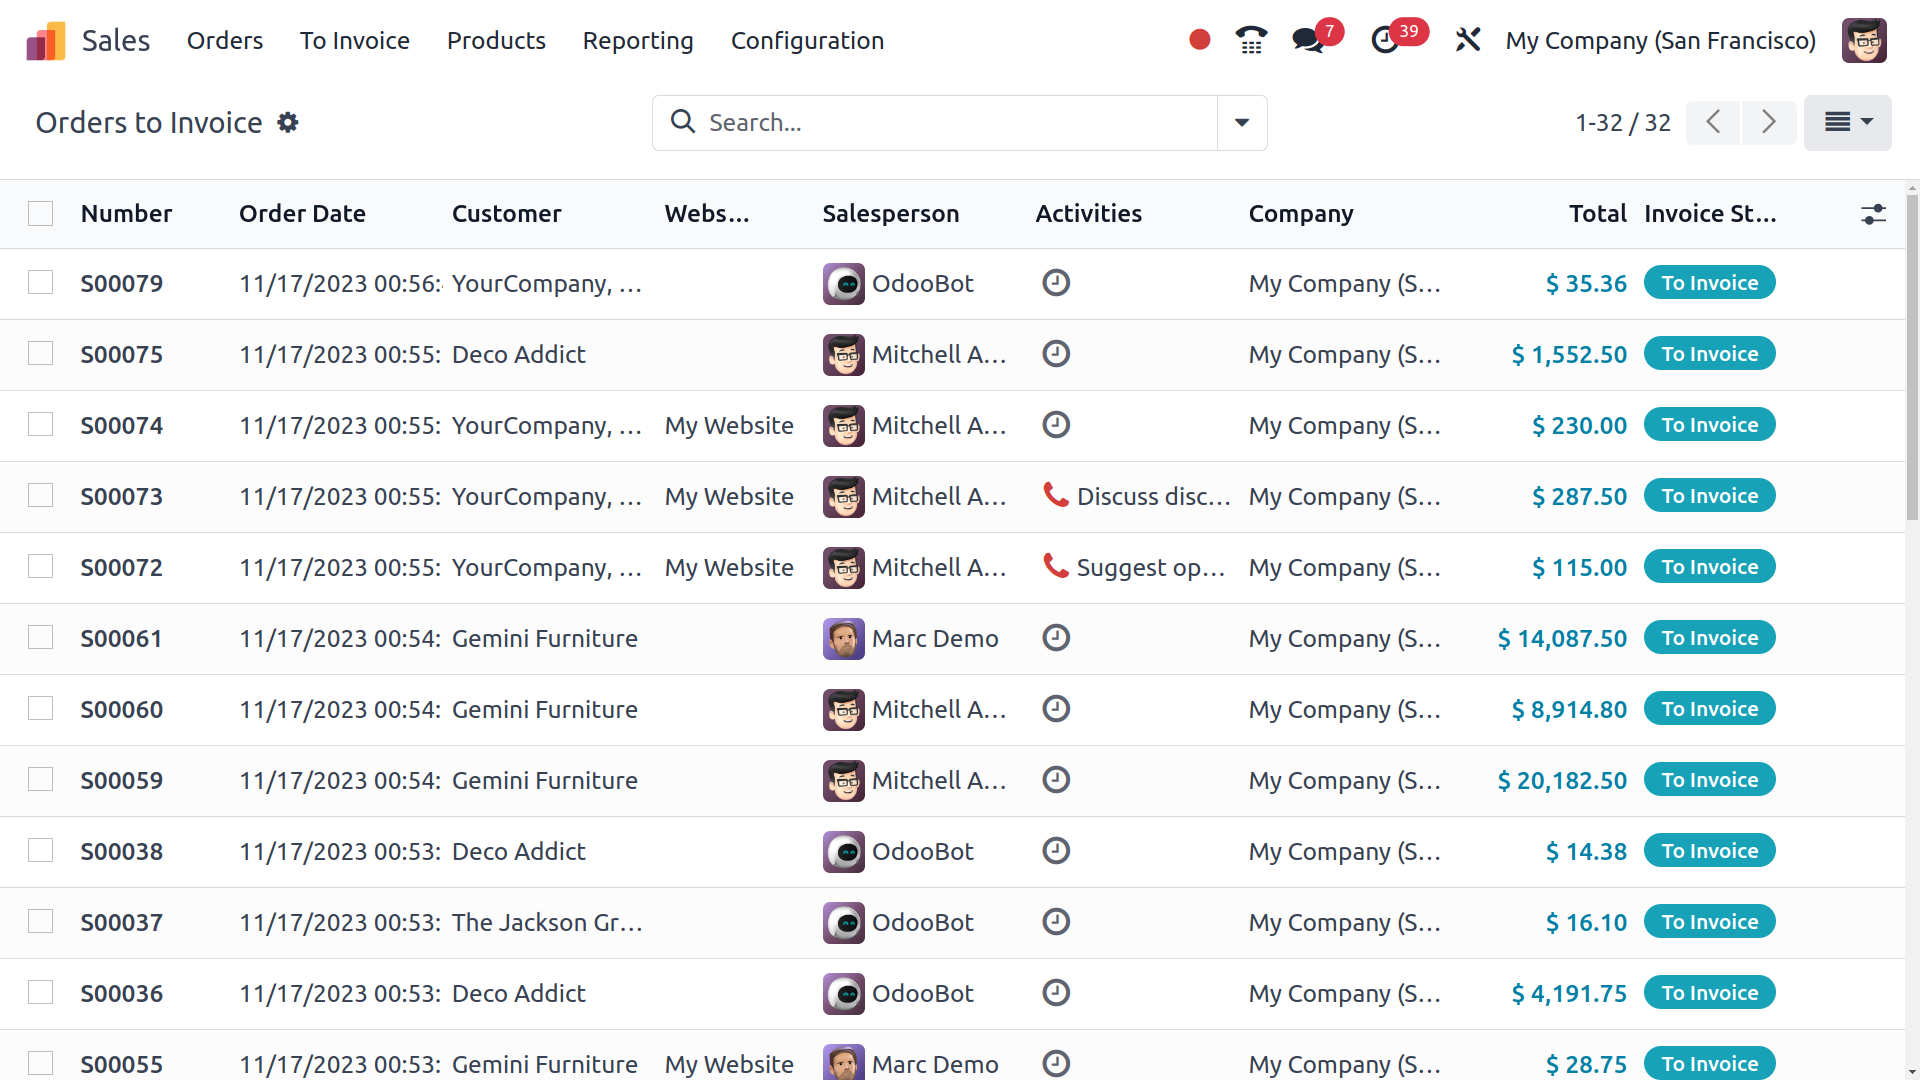
Task: Open the Orders to Invoice gear settings
Action: tap(288, 122)
